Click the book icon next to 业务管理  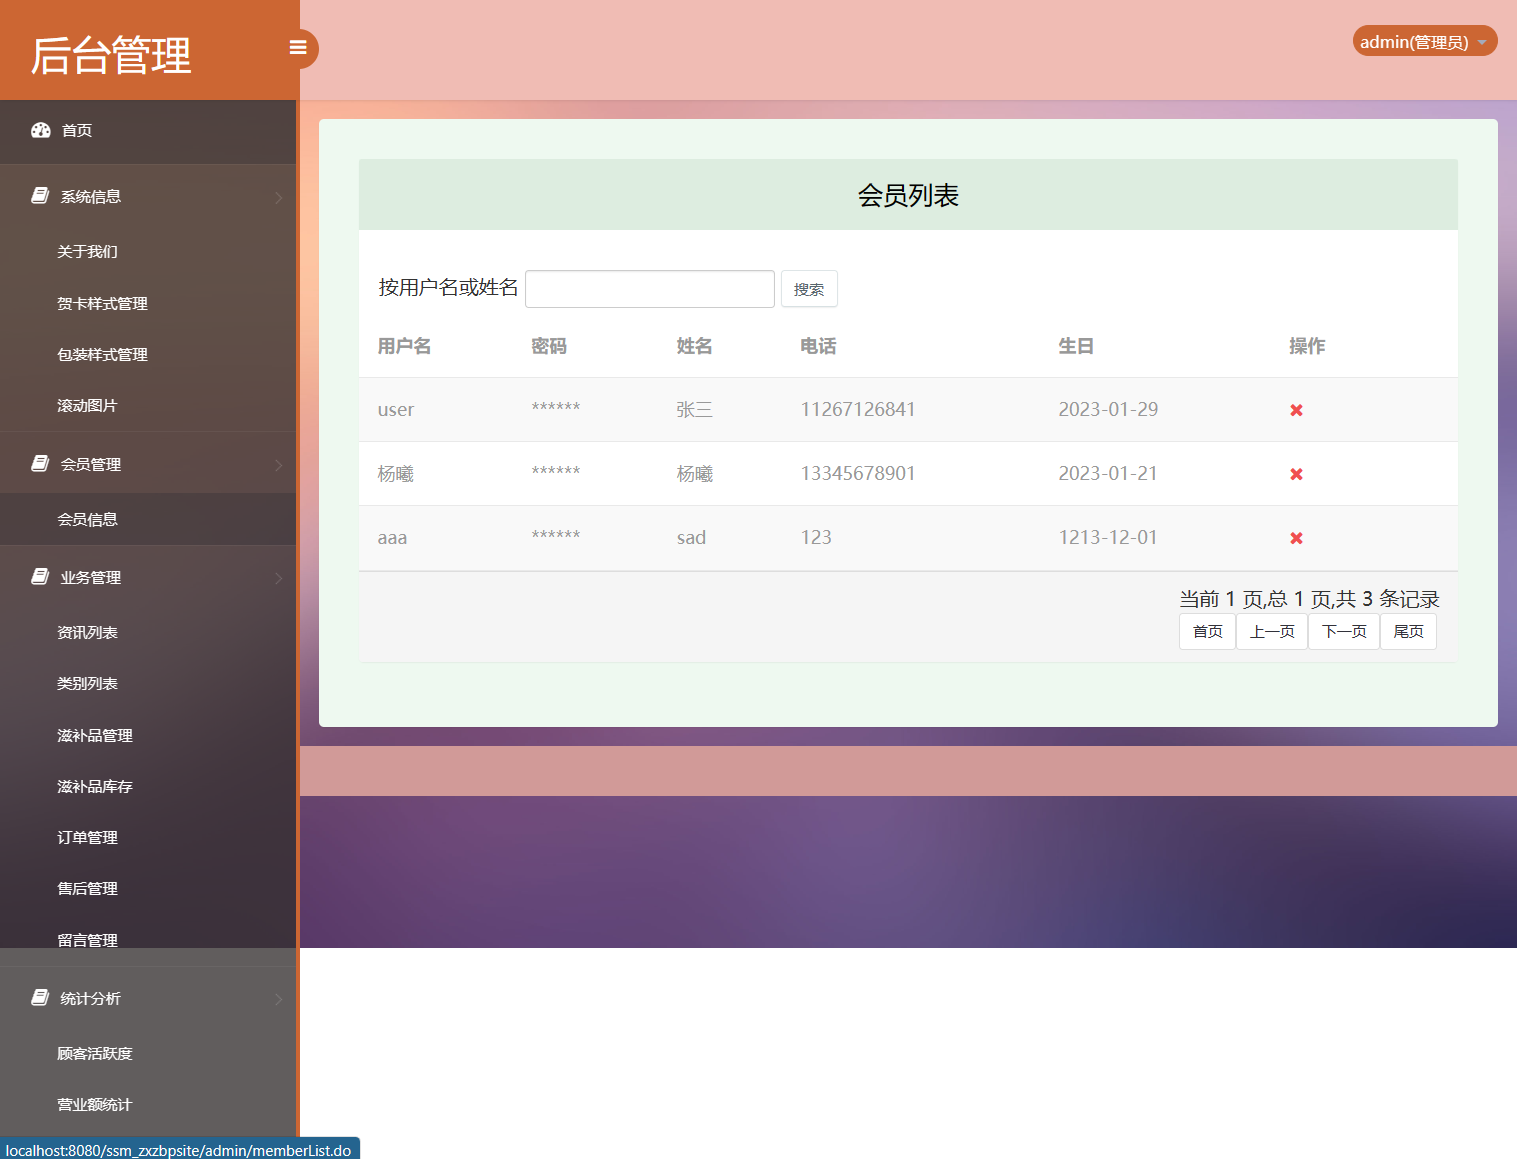(x=39, y=576)
